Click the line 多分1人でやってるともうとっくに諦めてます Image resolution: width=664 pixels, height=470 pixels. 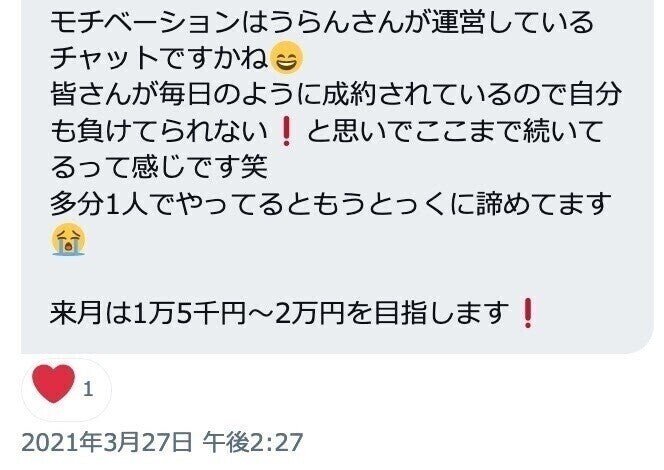[331, 204]
